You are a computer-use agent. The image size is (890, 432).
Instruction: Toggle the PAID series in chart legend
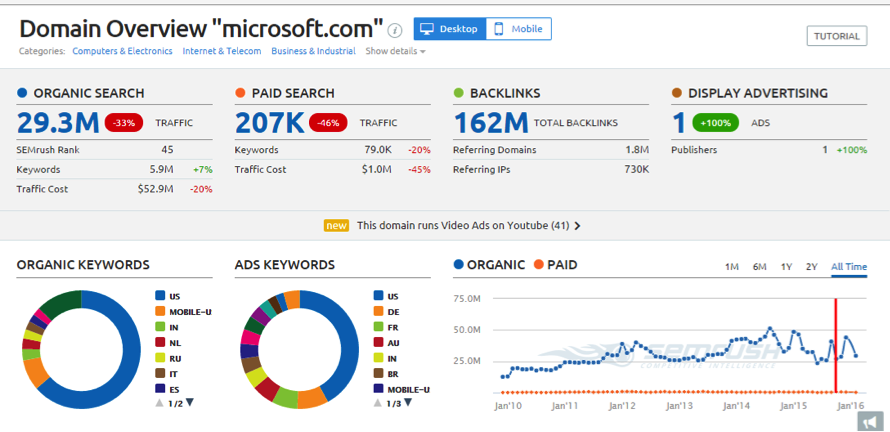pos(555,265)
